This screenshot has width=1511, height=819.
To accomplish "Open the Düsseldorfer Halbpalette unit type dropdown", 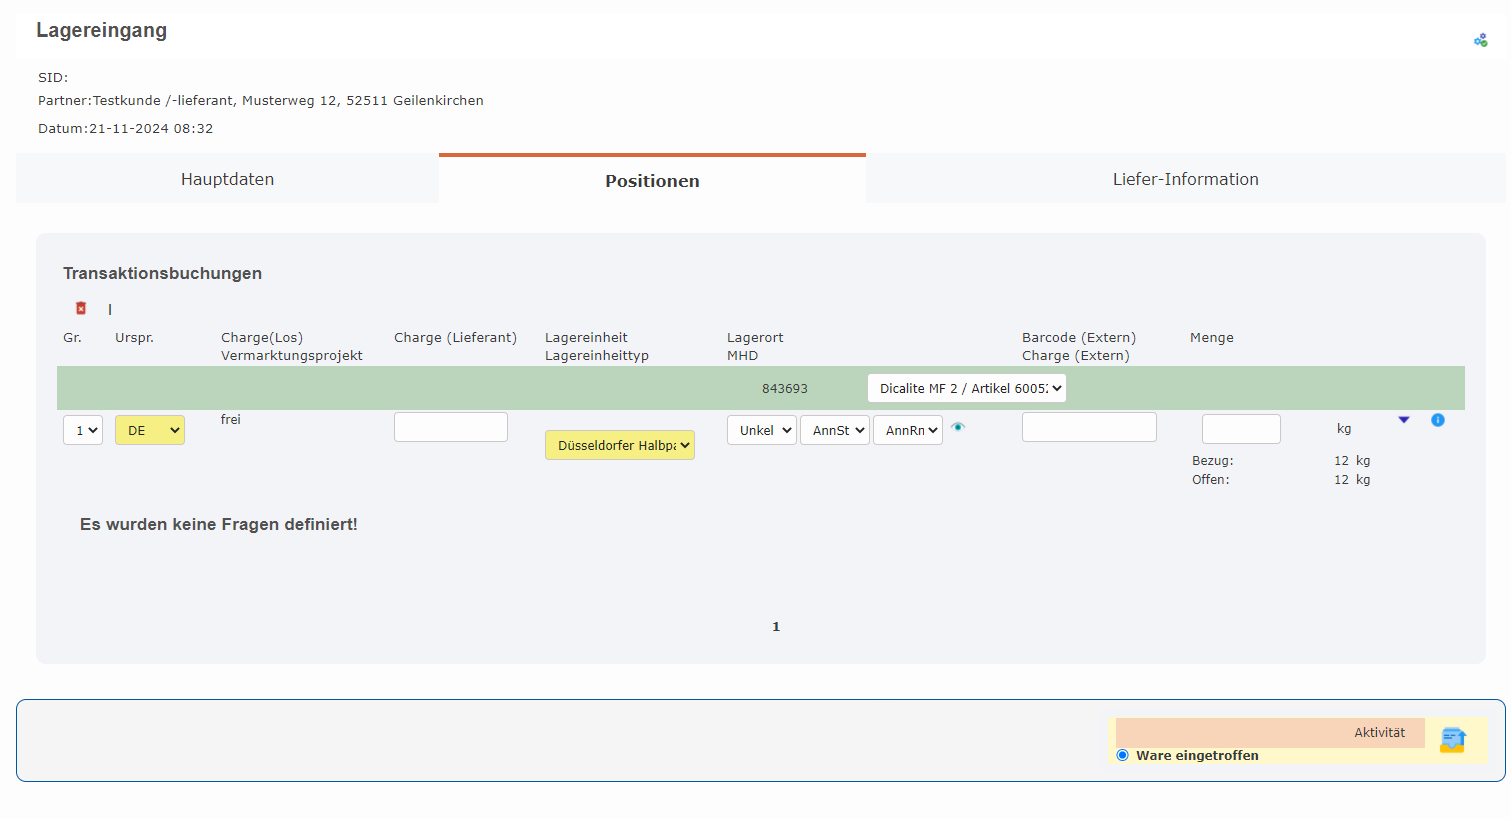I will (x=620, y=445).
